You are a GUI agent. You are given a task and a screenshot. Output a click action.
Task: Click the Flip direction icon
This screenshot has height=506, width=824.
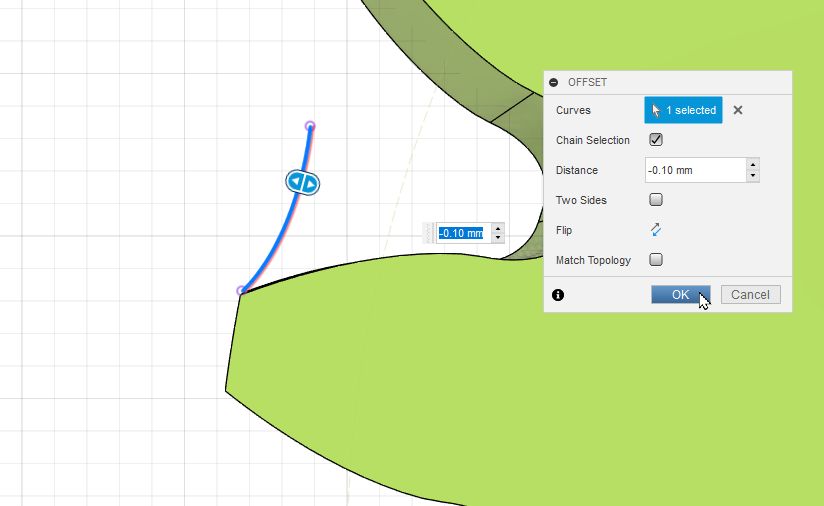(x=656, y=230)
